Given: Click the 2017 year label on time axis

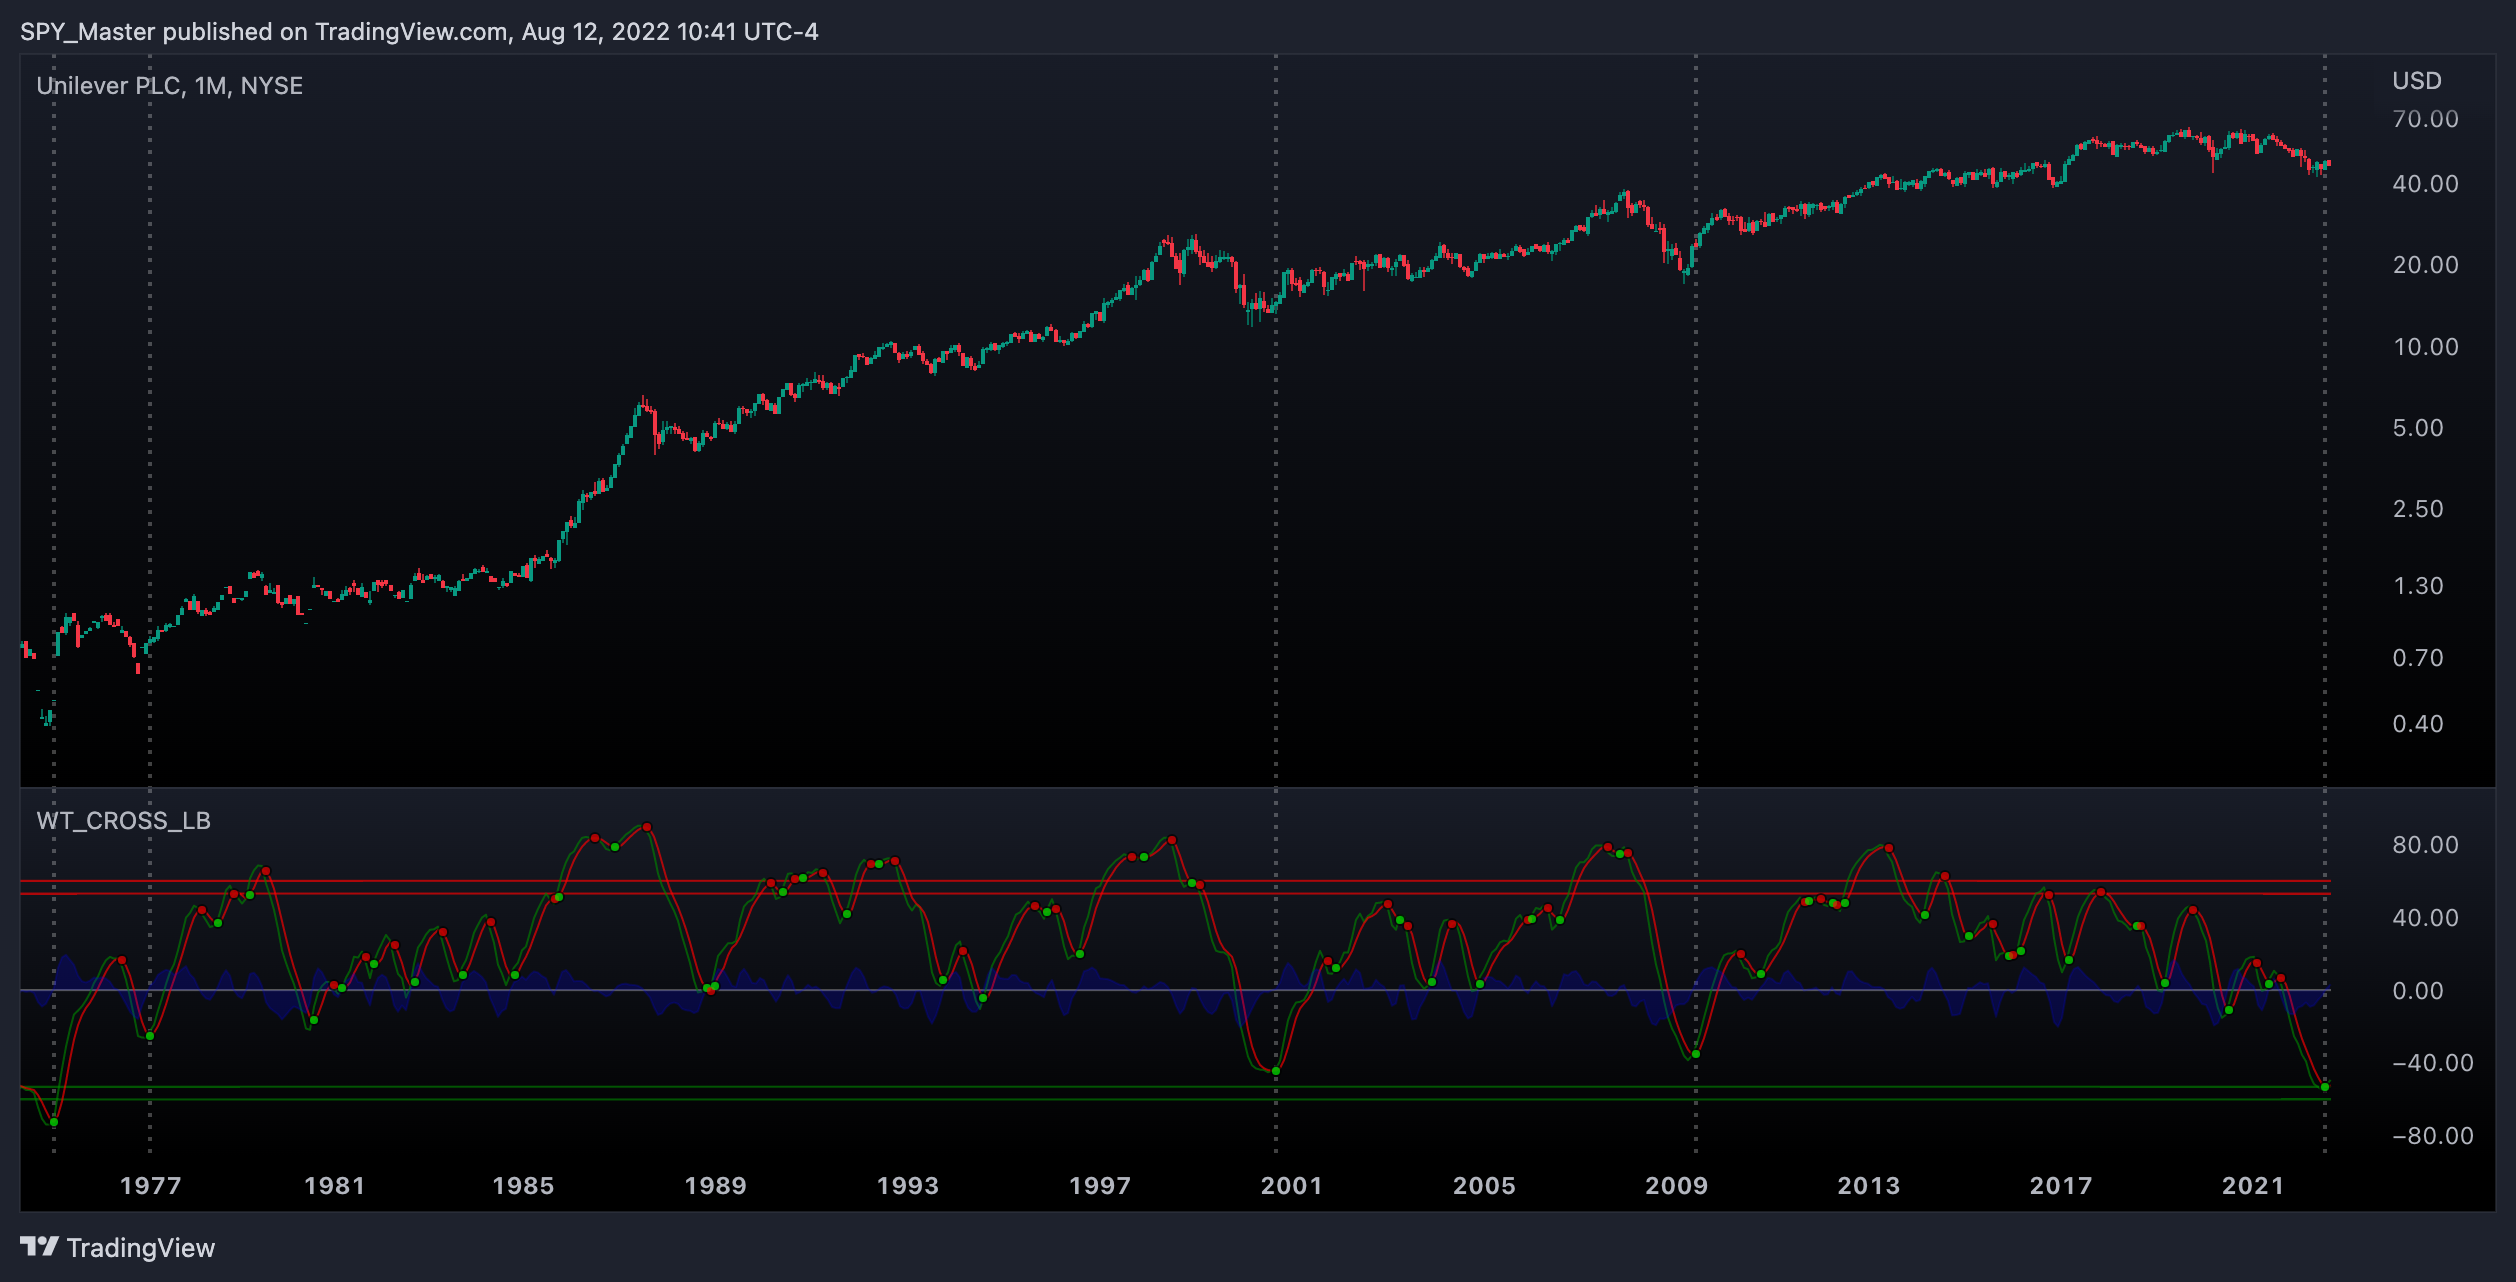Looking at the screenshot, I should [x=2061, y=1186].
